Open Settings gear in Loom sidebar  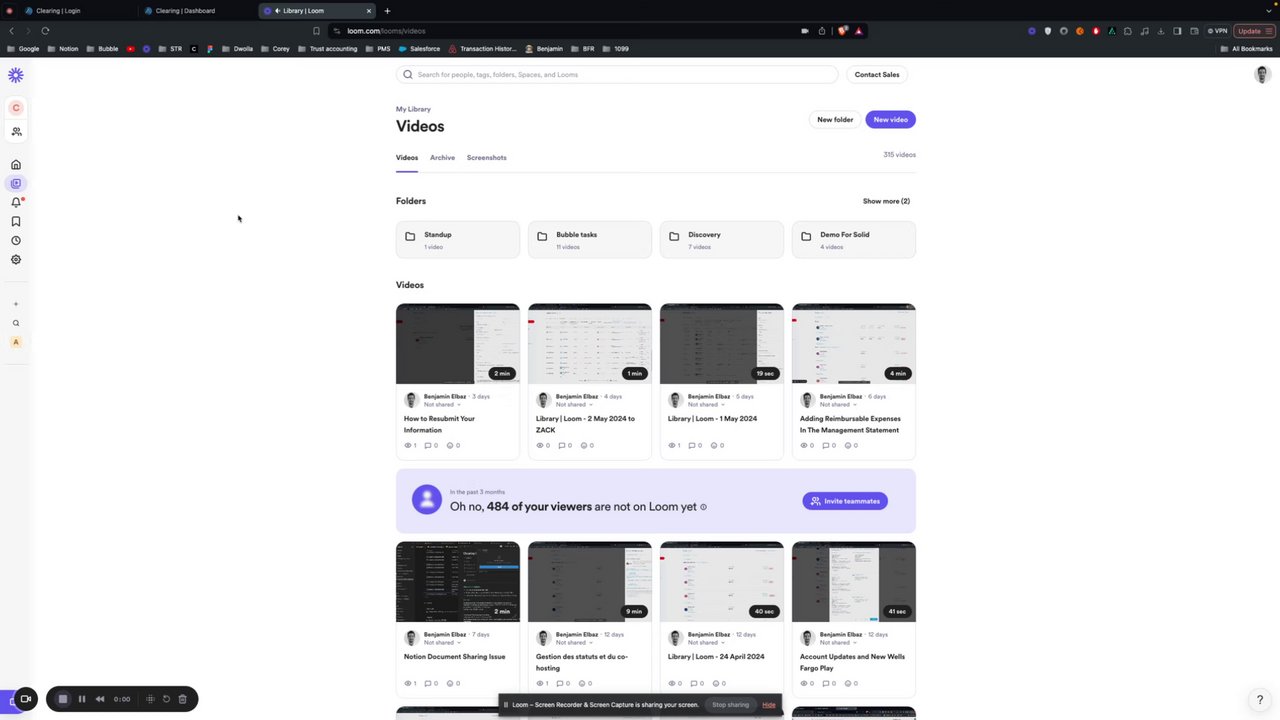click(x=16, y=260)
